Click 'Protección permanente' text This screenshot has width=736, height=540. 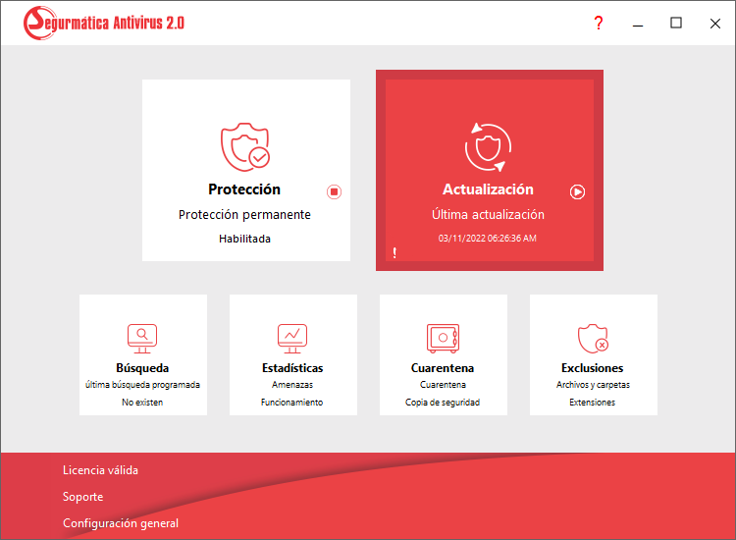point(245,215)
